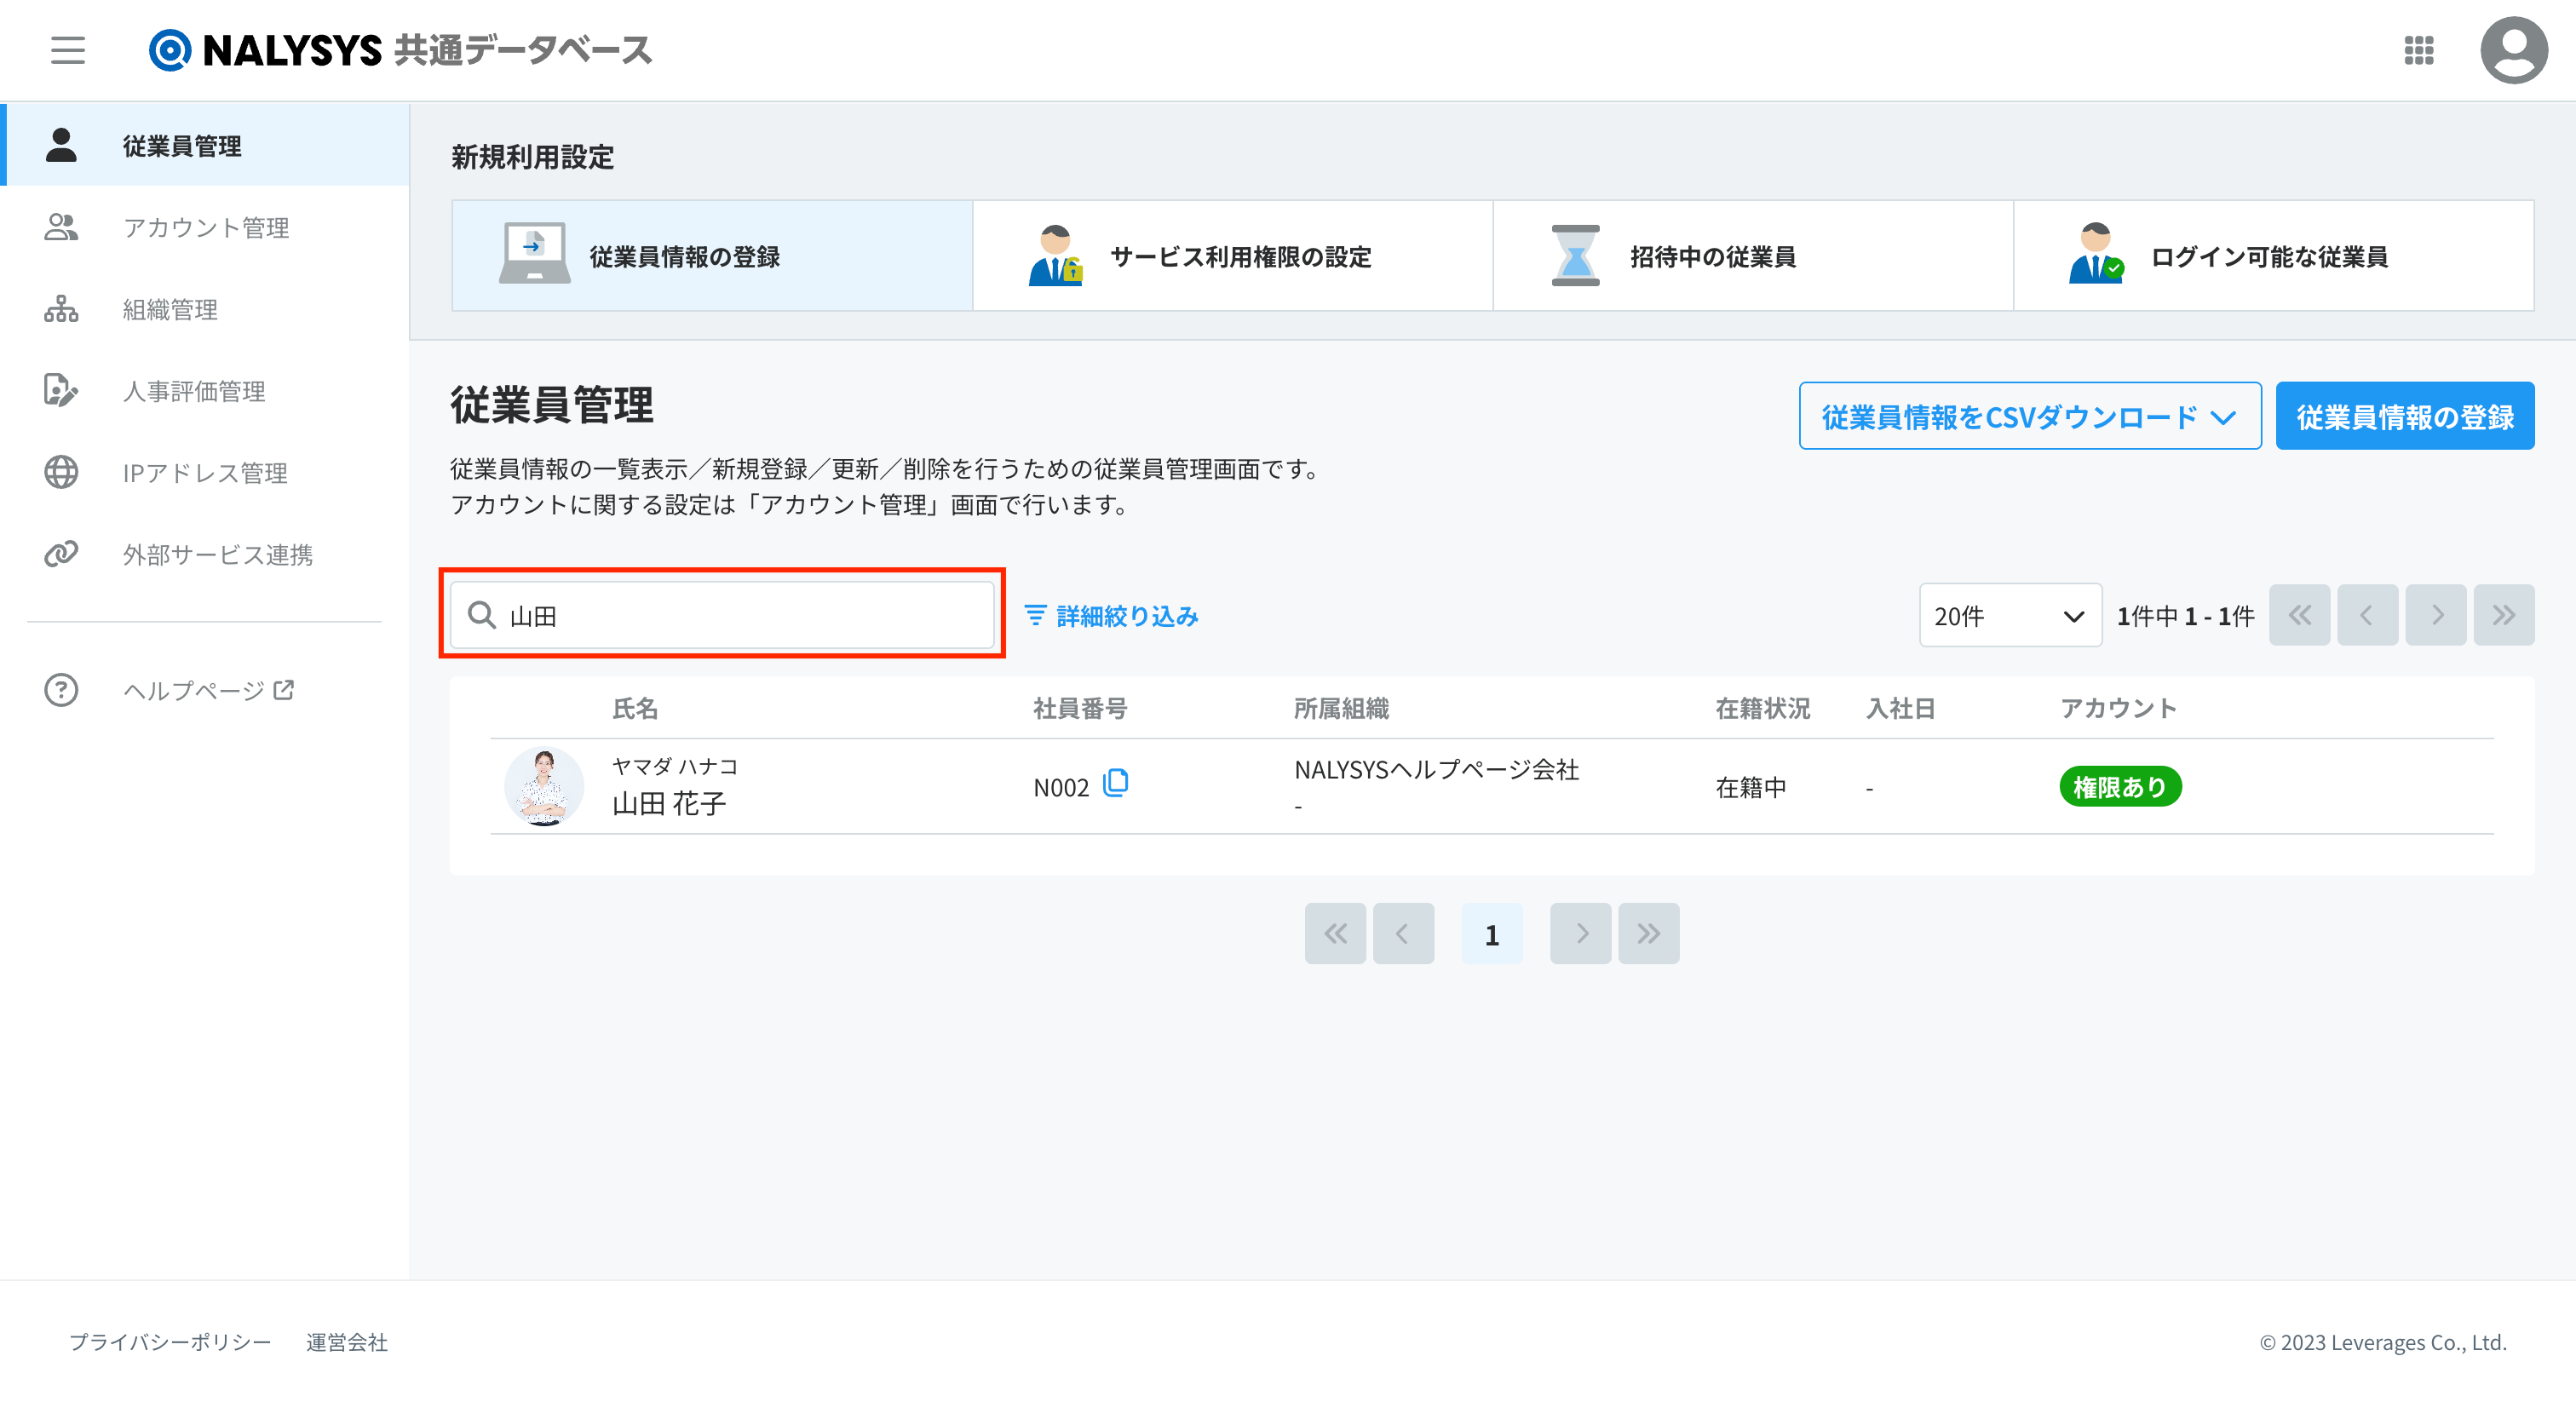Click the ヘルプページ question mark icon
Screen dimensions: 2576x1402
coord(61,690)
